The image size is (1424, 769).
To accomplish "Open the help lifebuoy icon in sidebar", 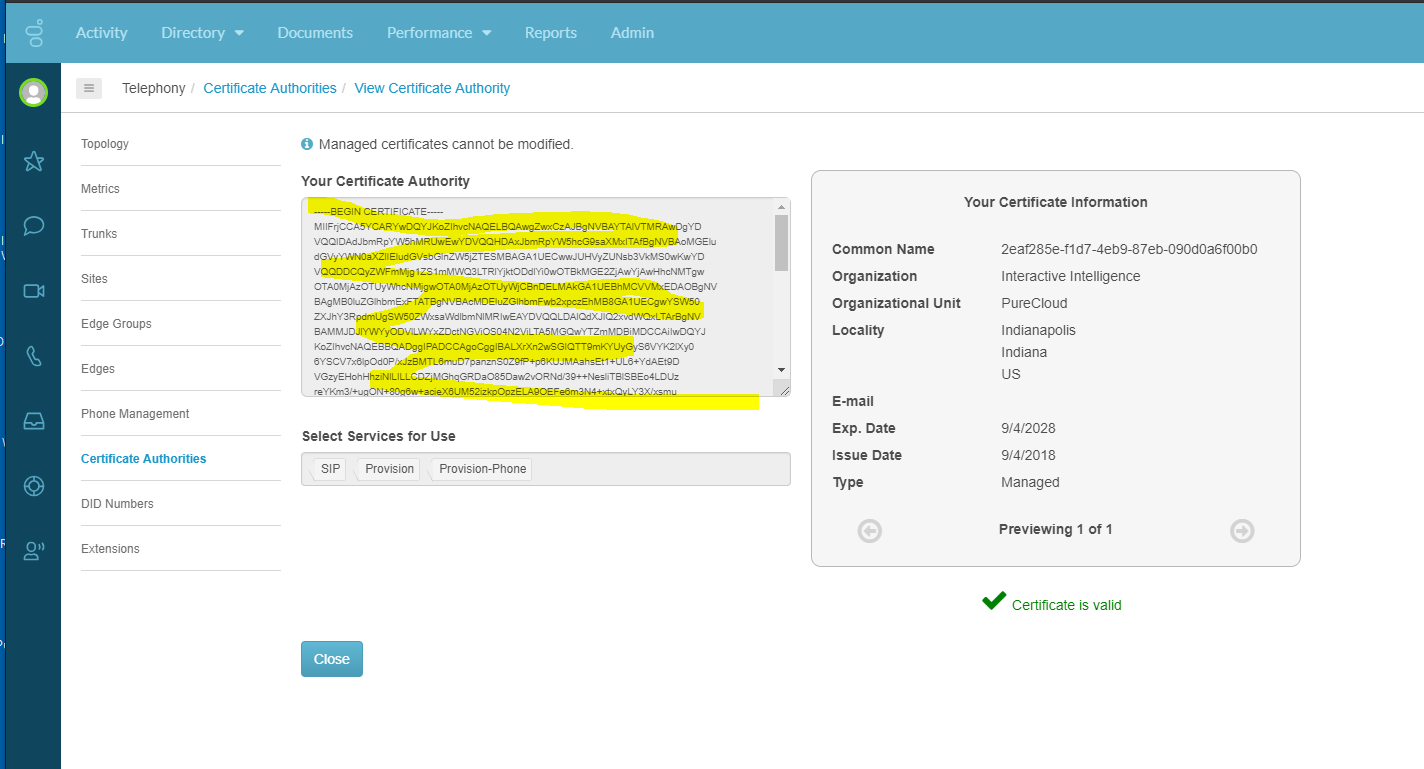I will pos(34,486).
